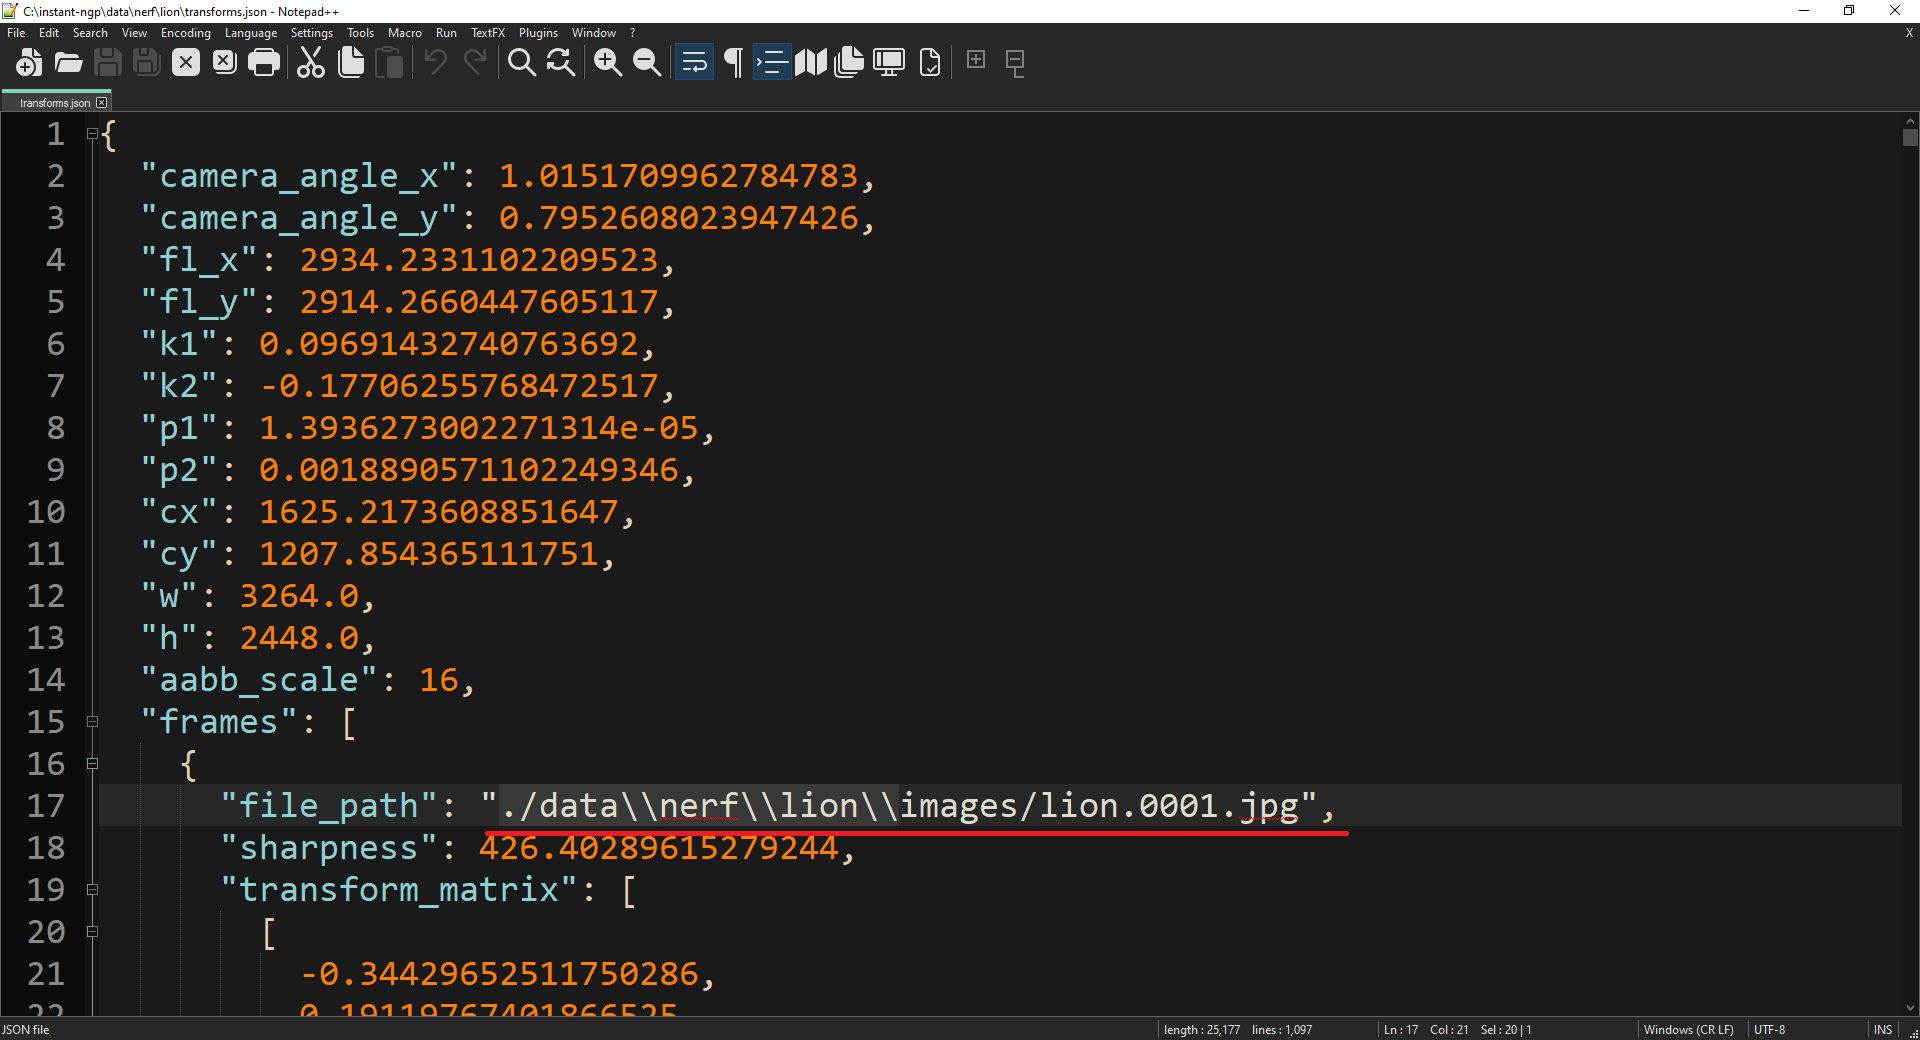Viewport: 1920px width, 1040px height.
Task: Open the Search menu
Action: [90, 33]
